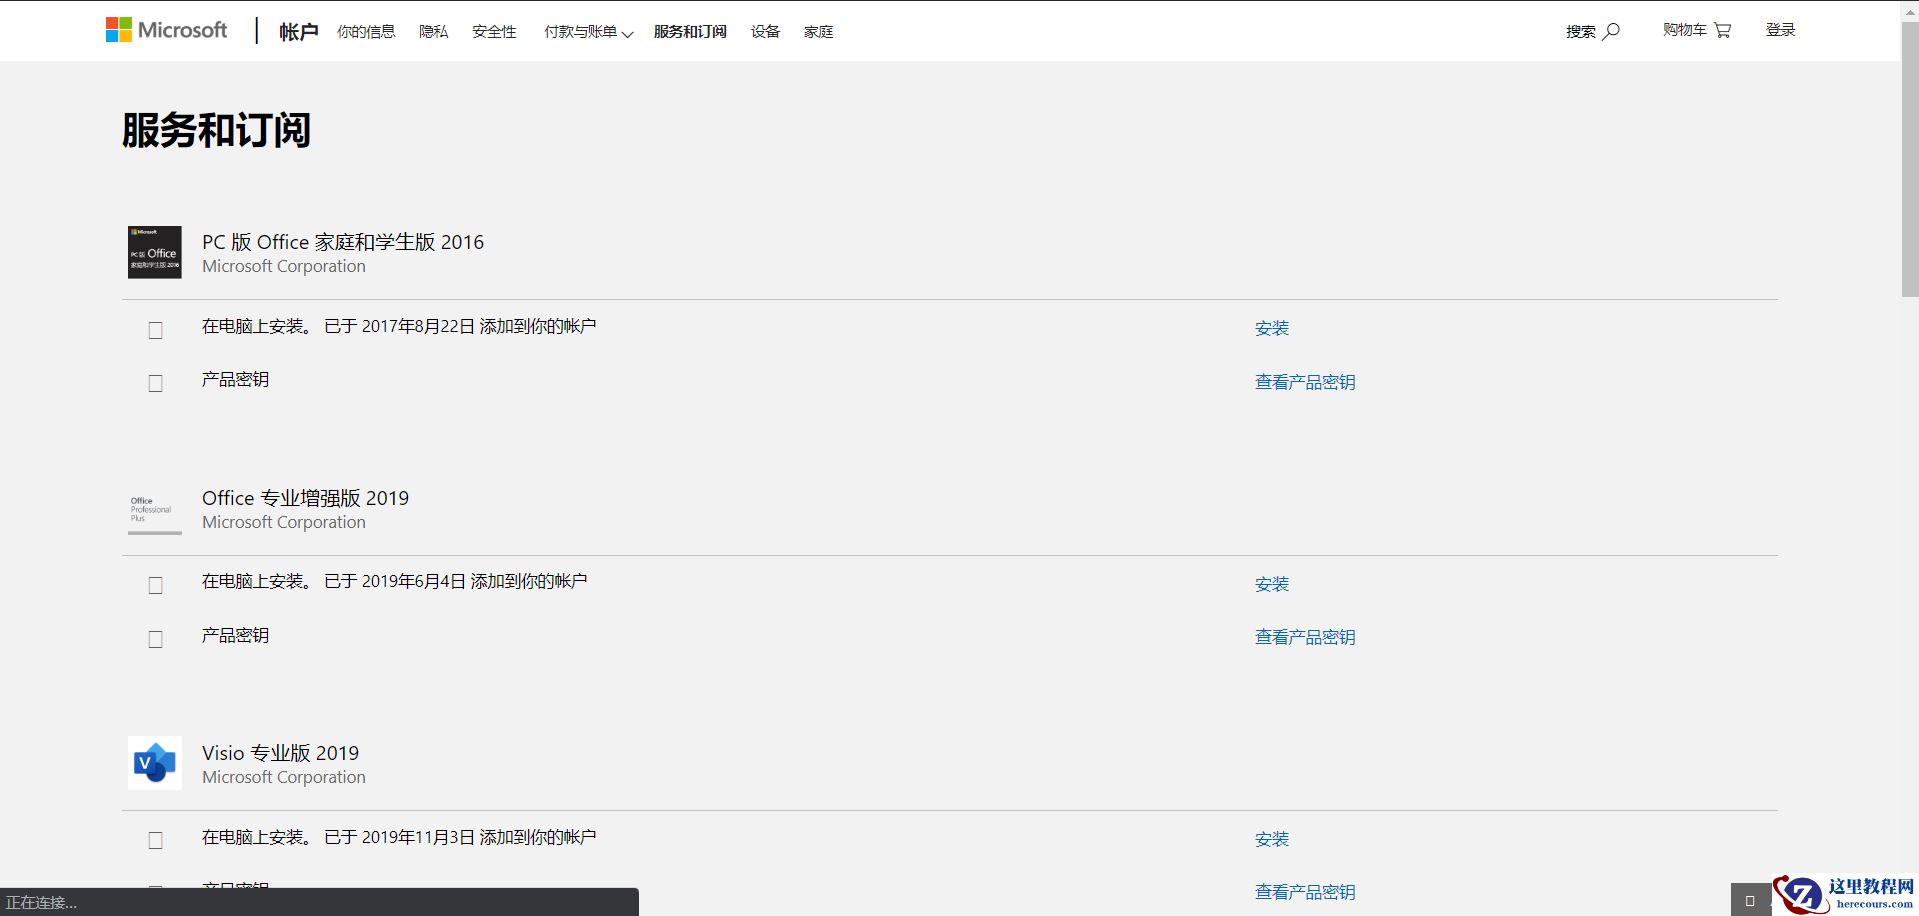Viewport: 1919px width, 916px height.
Task: Click the Office 家庭和学生版 2016 product icon
Action: (x=154, y=252)
